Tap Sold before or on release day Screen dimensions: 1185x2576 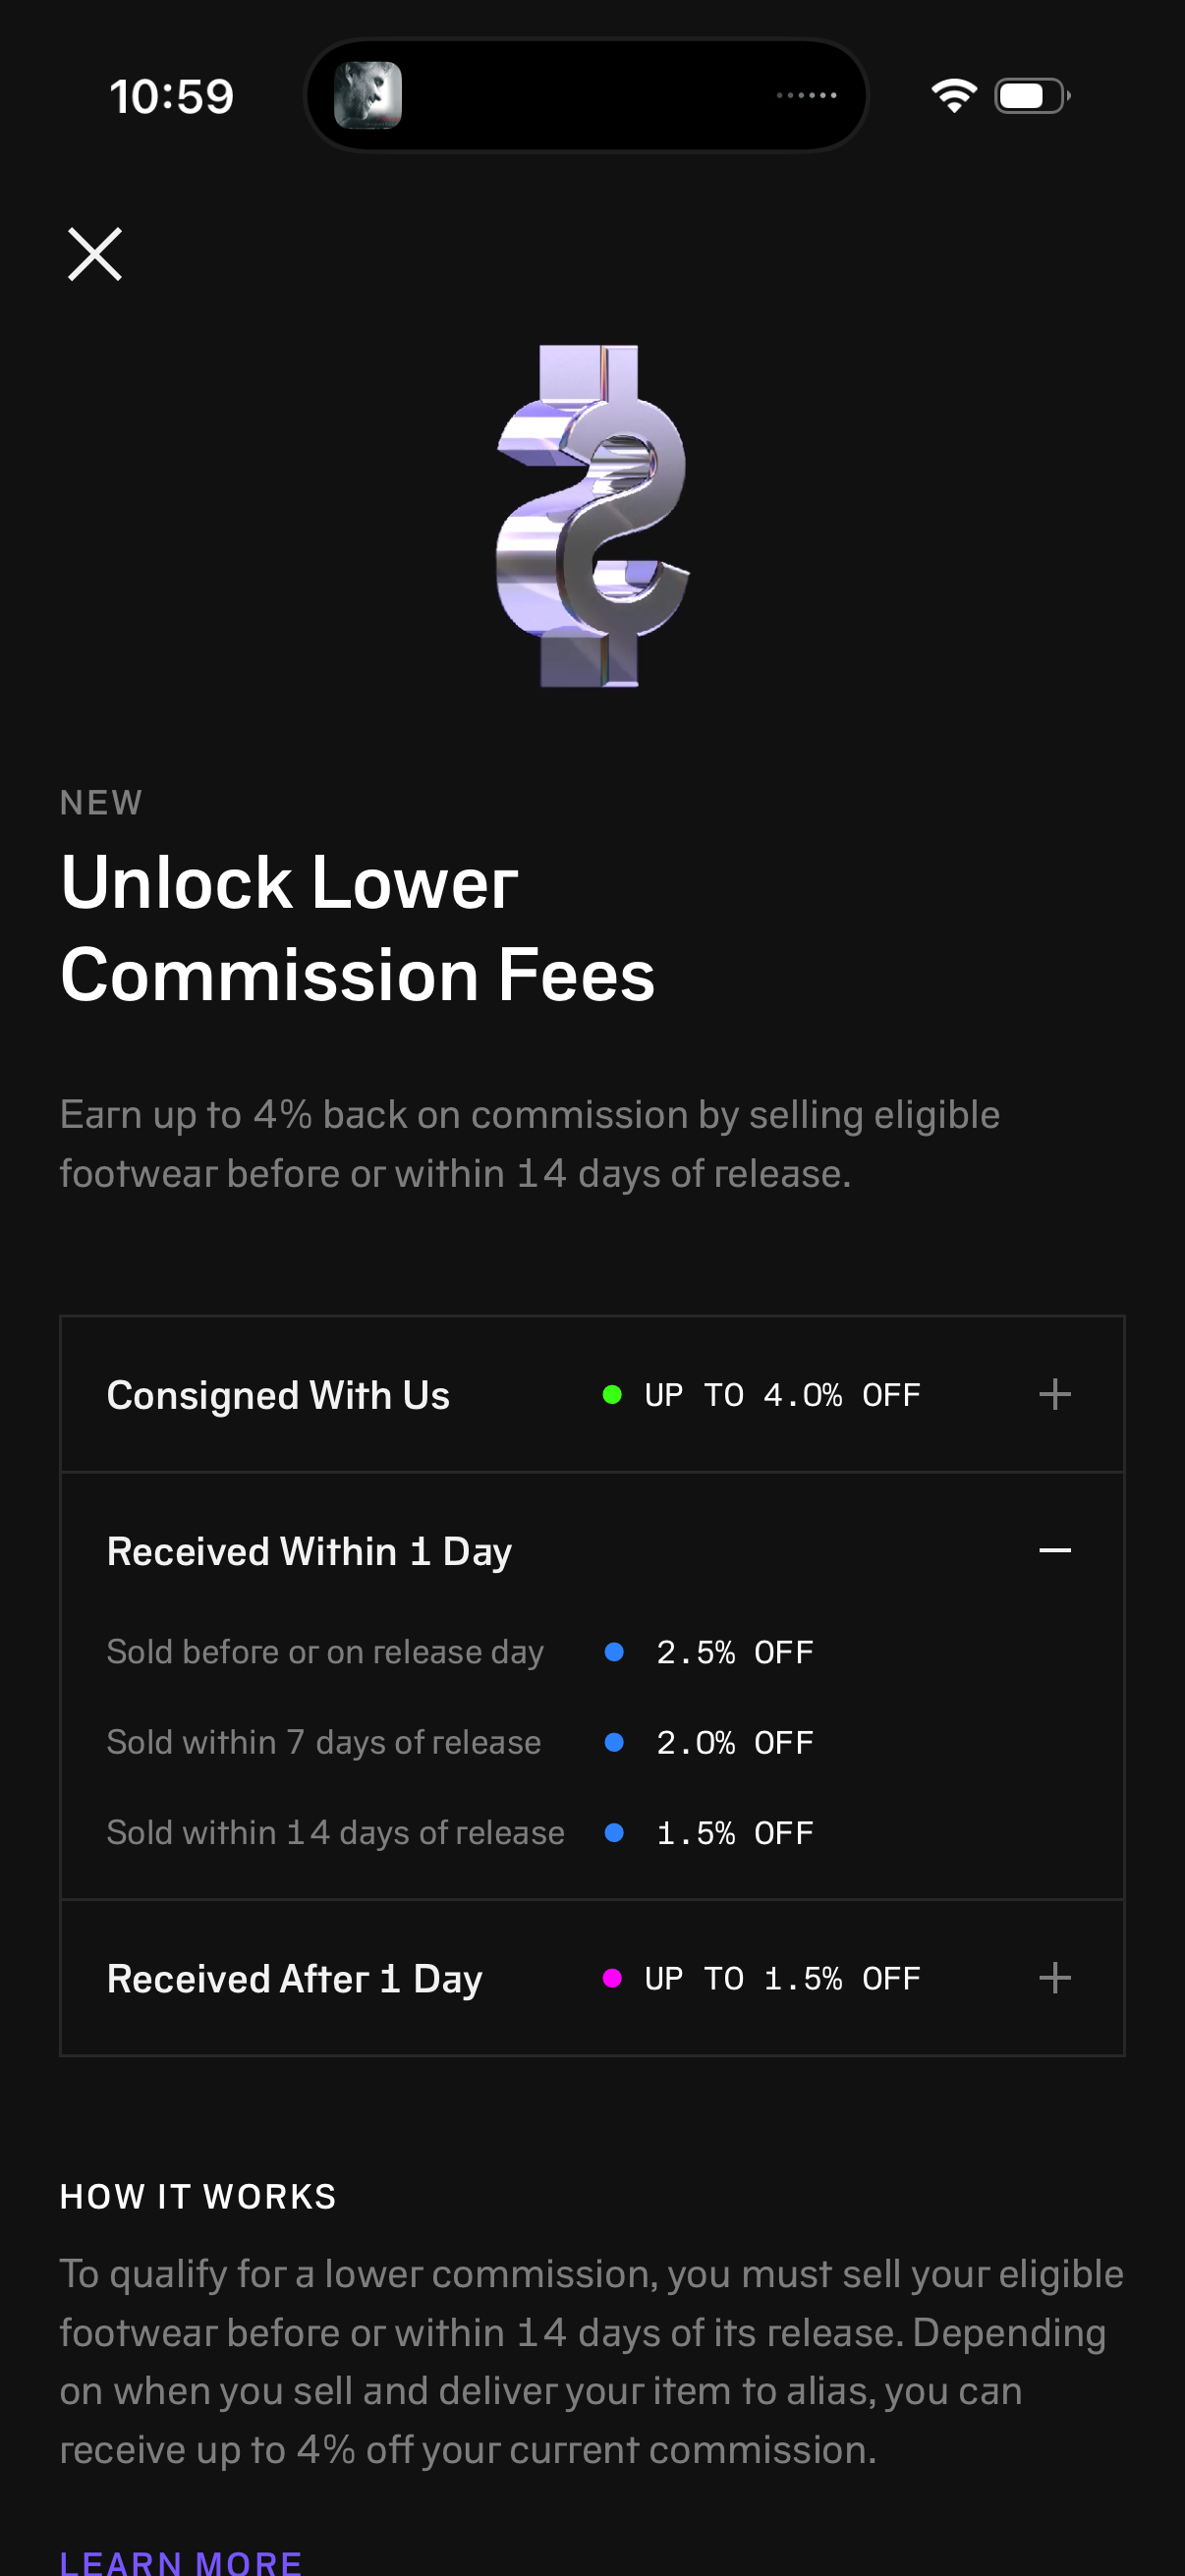pos(325,1652)
